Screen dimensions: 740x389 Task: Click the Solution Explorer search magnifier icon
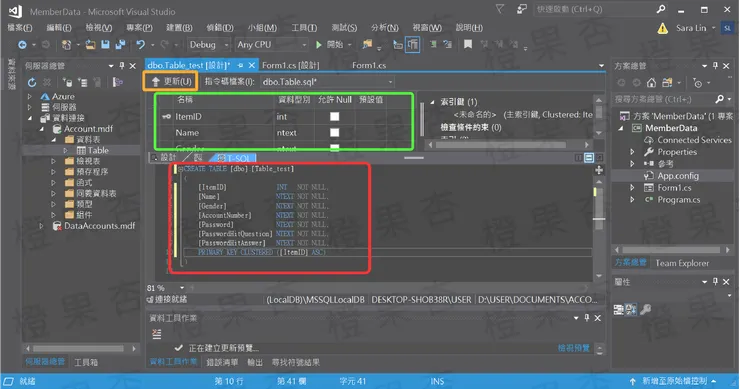point(719,99)
